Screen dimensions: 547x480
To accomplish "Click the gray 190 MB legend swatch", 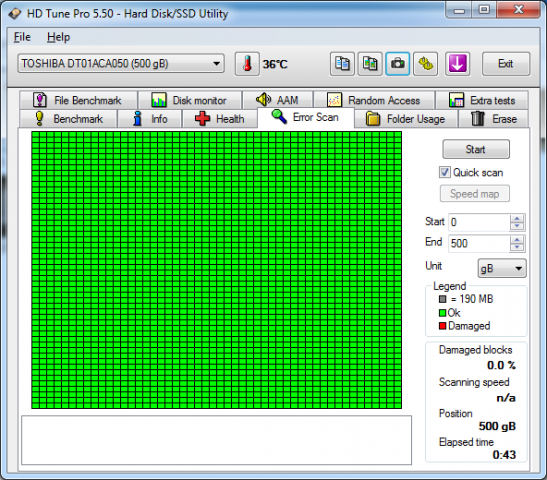I will point(443,299).
